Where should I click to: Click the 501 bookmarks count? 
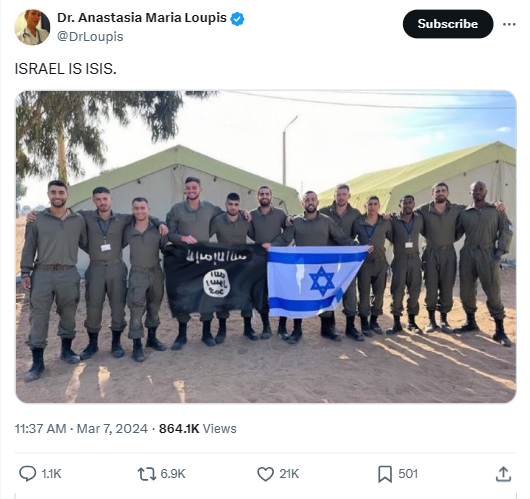click(408, 474)
